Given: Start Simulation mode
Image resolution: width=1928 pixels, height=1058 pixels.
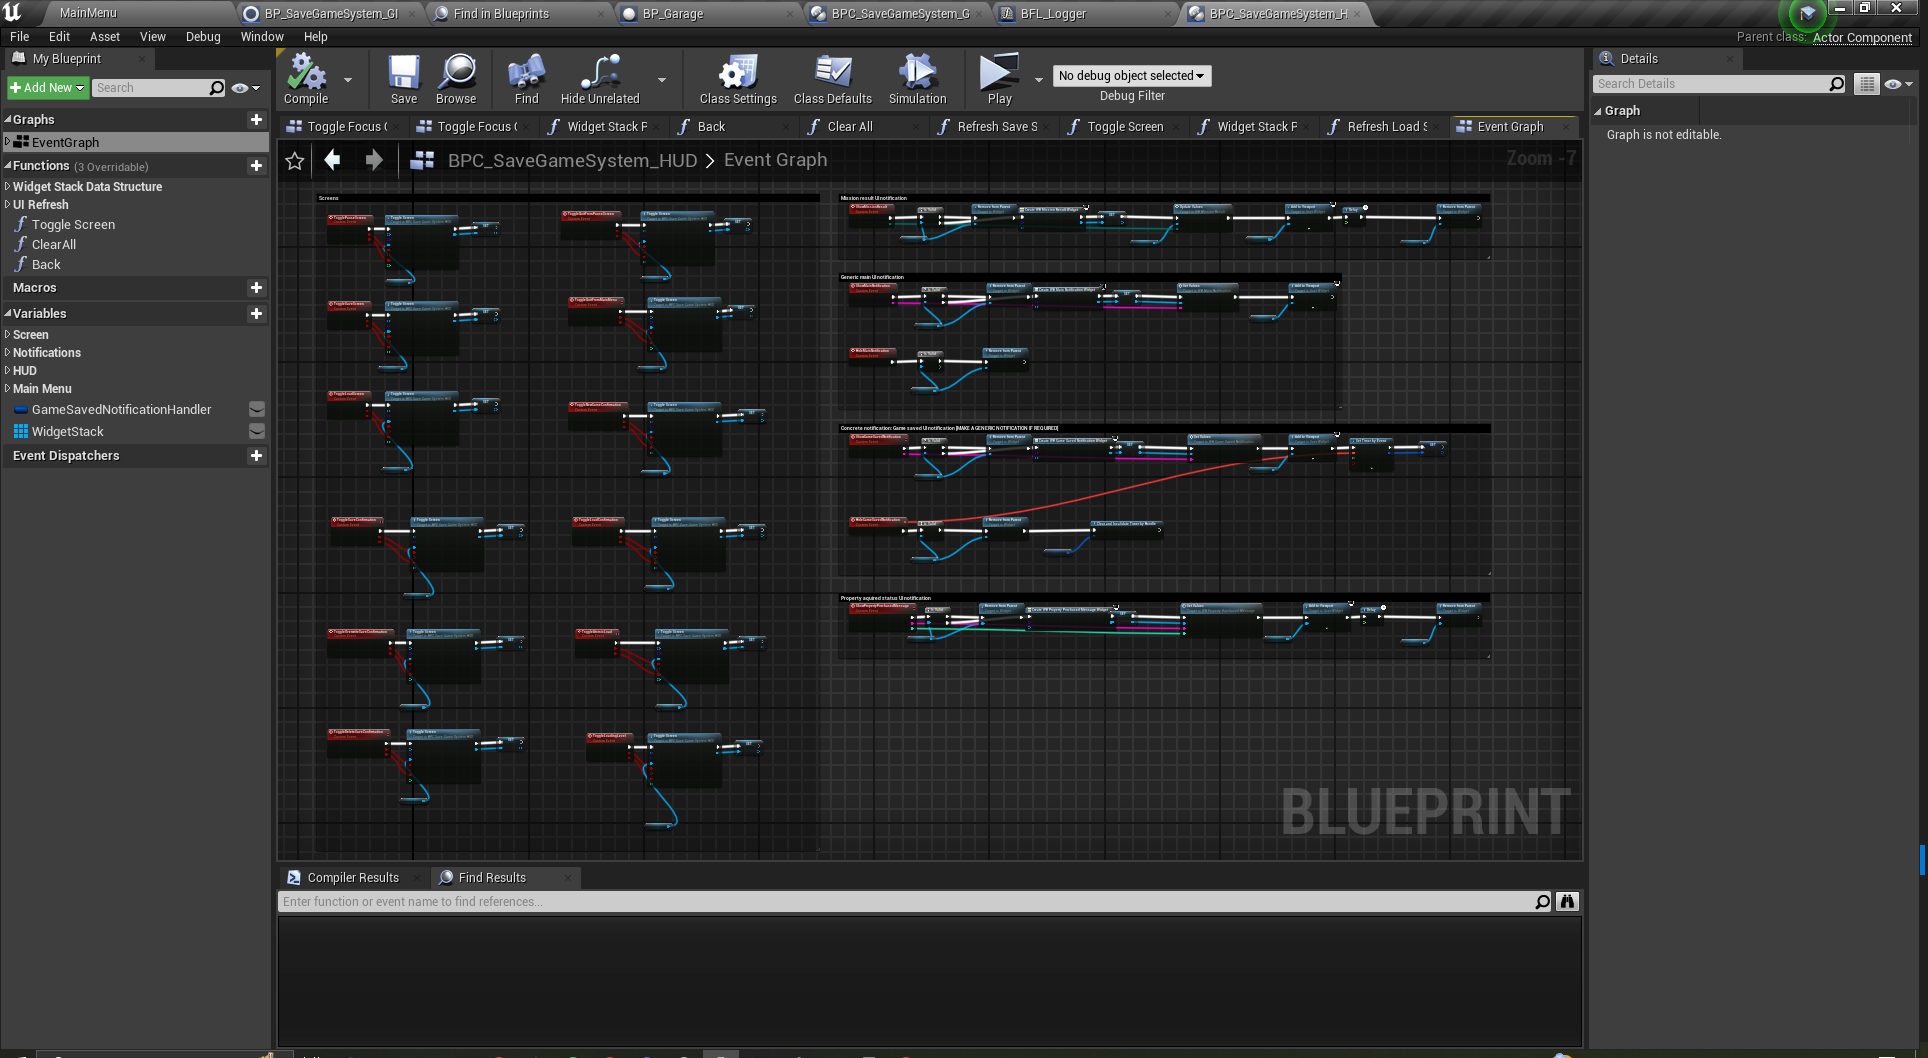Looking at the screenshot, I should (x=917, y=80).
